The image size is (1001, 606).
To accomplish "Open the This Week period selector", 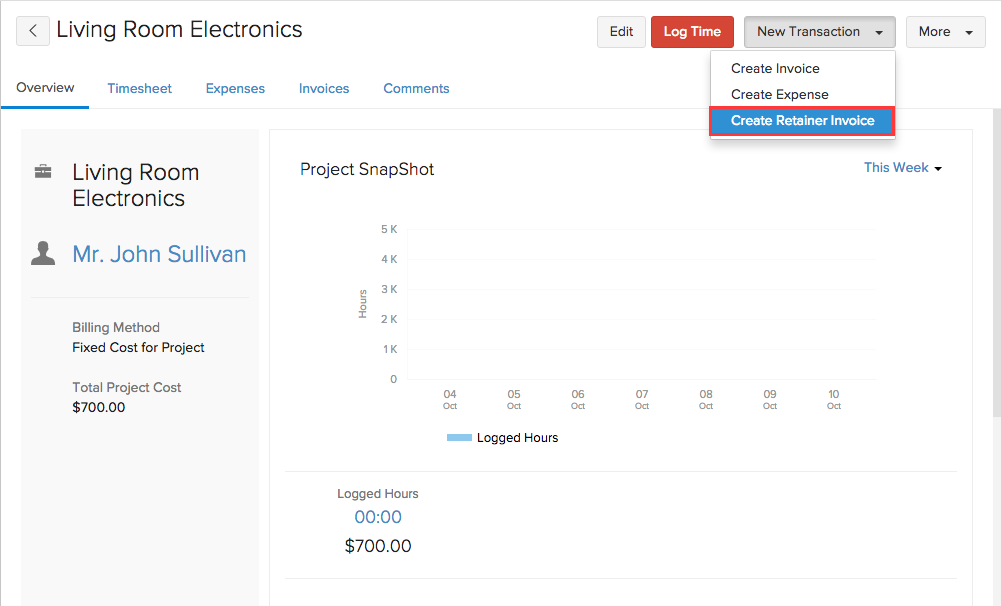I will pyautogui.click(x=903, y=167).
